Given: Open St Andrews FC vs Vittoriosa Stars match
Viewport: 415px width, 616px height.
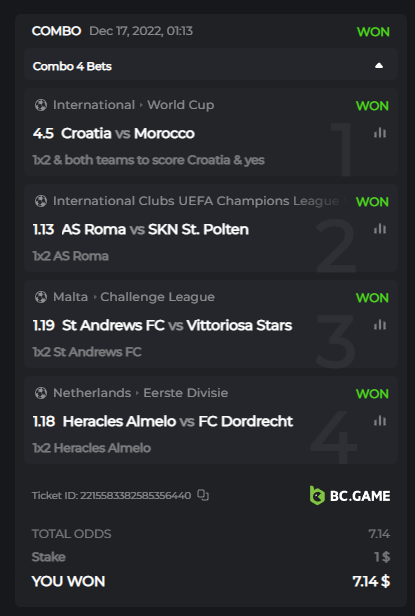Looking at the screenshot, I should (177, 325).
